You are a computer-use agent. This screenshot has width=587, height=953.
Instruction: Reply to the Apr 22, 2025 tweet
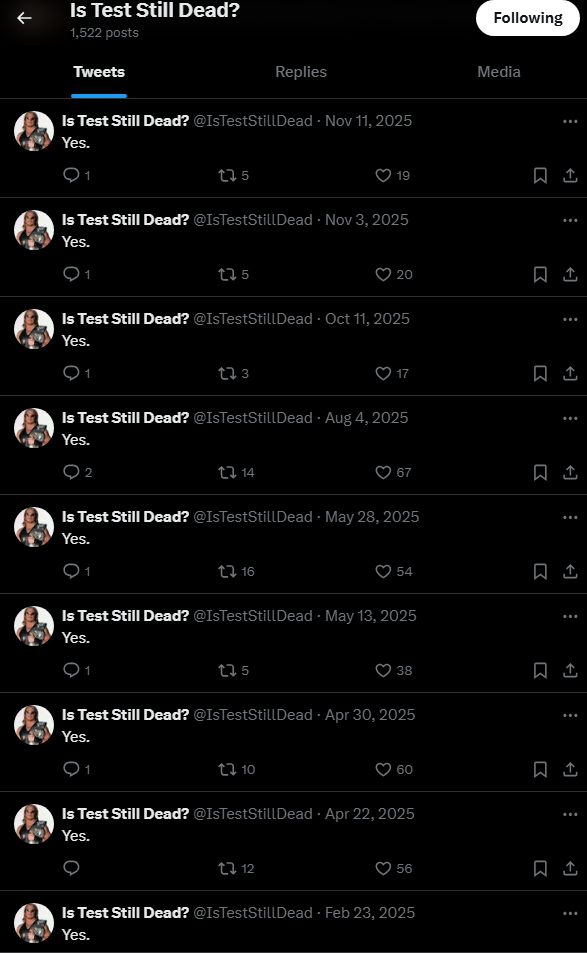pos(71,868)
